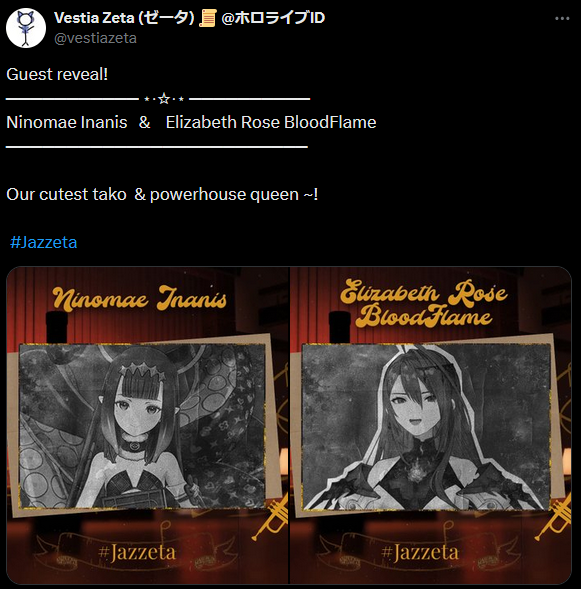The width and height of the screenshot is (581, 589).
Task: Open the Elizabeth Rose BloodFlame guest image
Action: (x=431, y=425)
